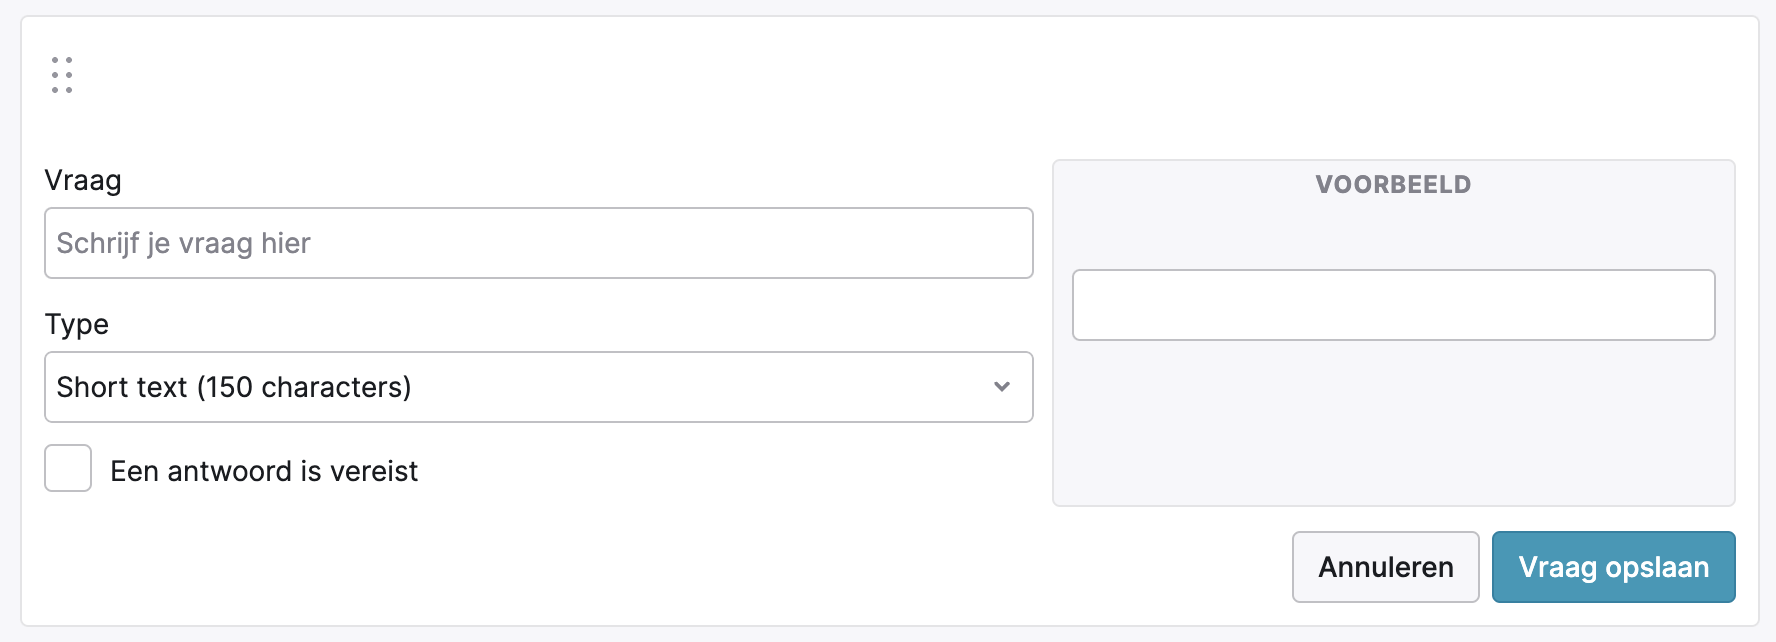Click the 'VOORBEELD' preview heading

pyautogui.click(x=1393, y=185)
